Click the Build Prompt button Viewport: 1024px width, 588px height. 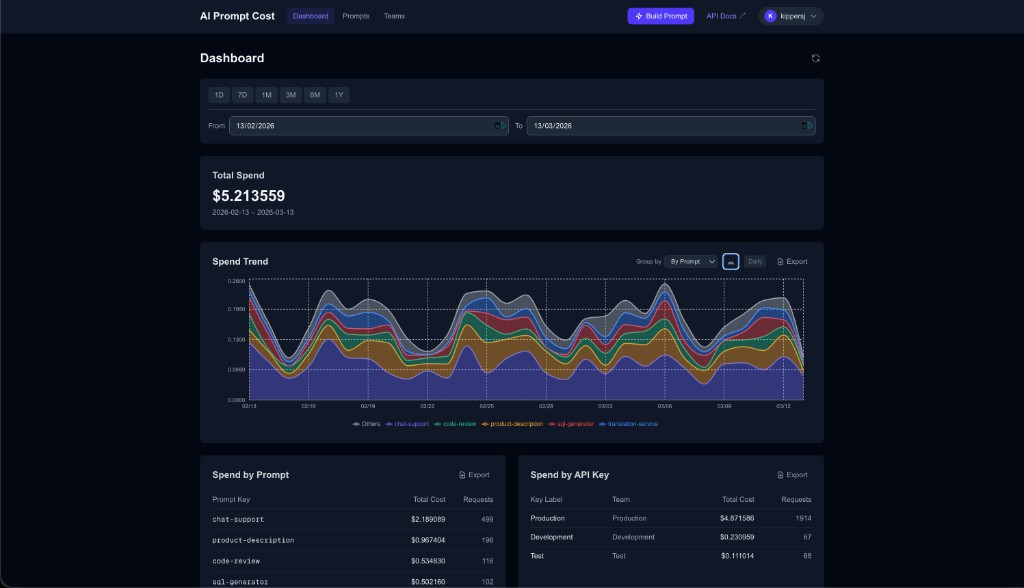click(x=660, y=15)
